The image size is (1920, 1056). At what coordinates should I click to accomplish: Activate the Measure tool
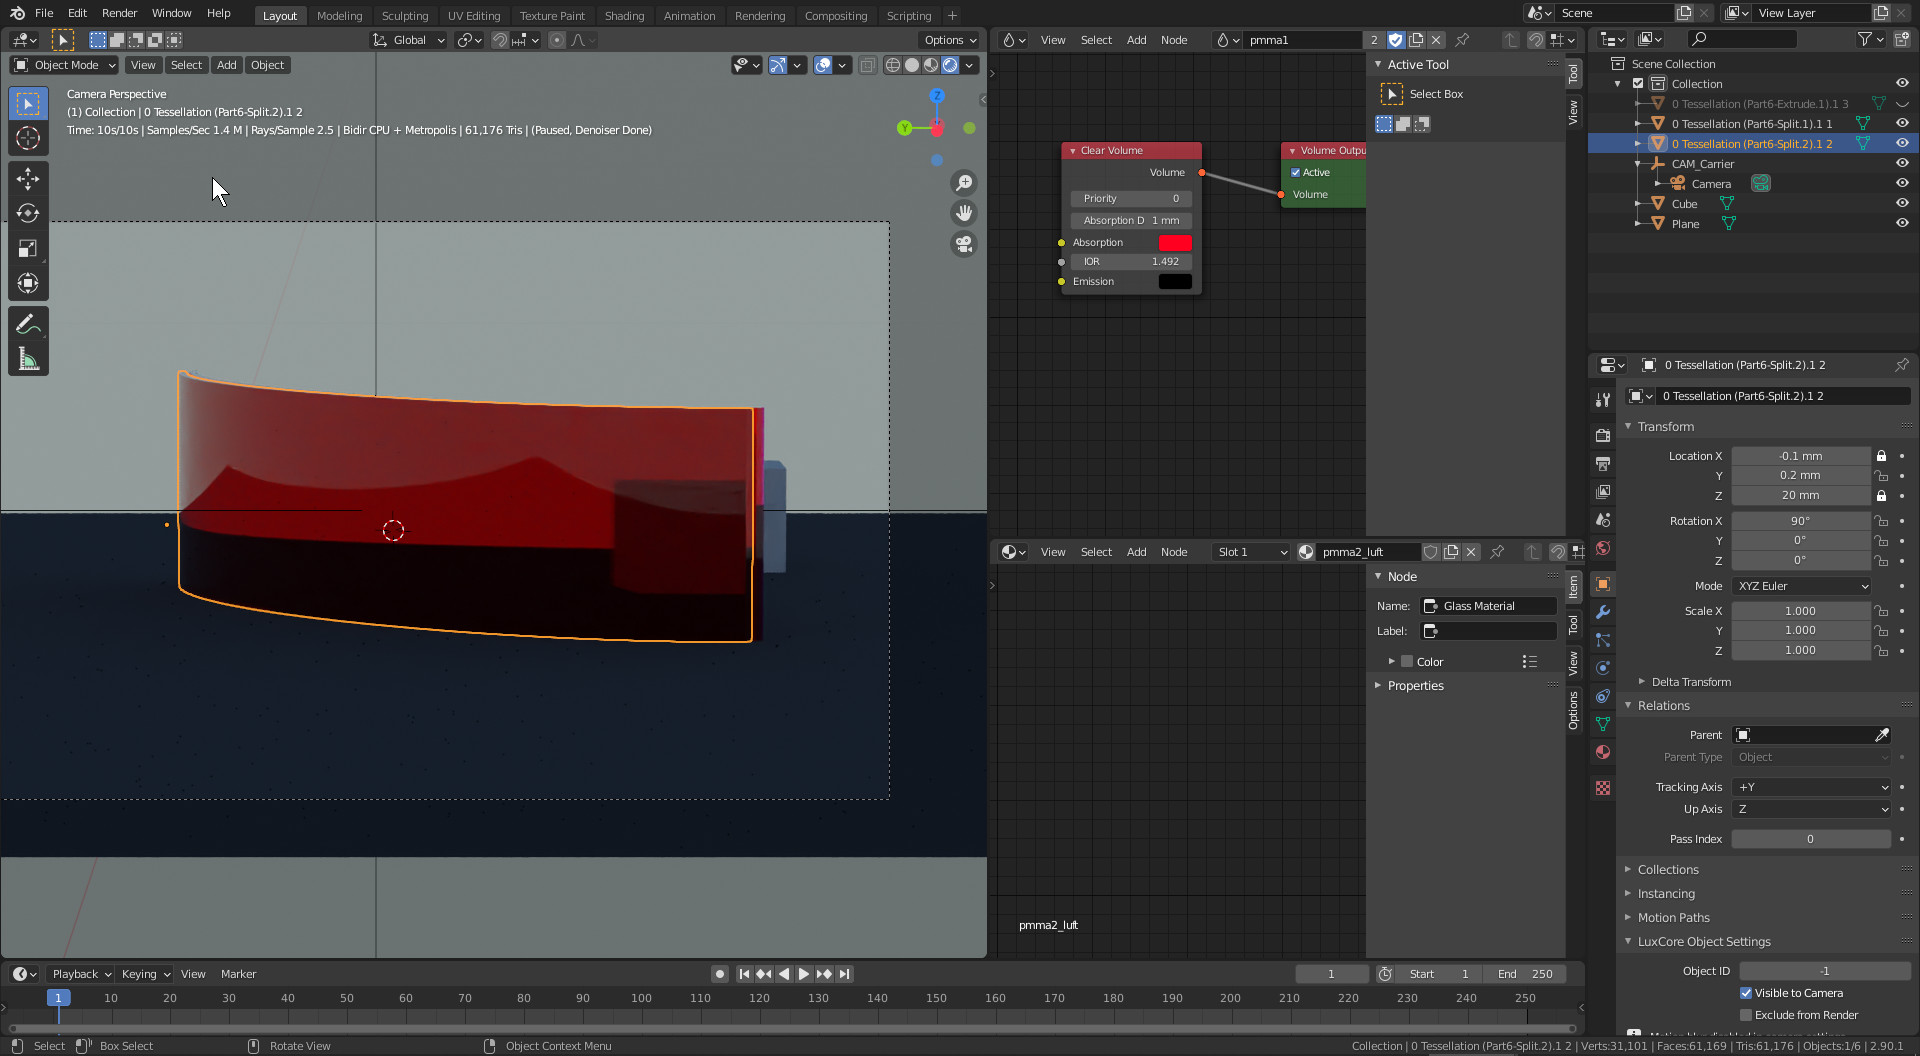pos(28,360)
